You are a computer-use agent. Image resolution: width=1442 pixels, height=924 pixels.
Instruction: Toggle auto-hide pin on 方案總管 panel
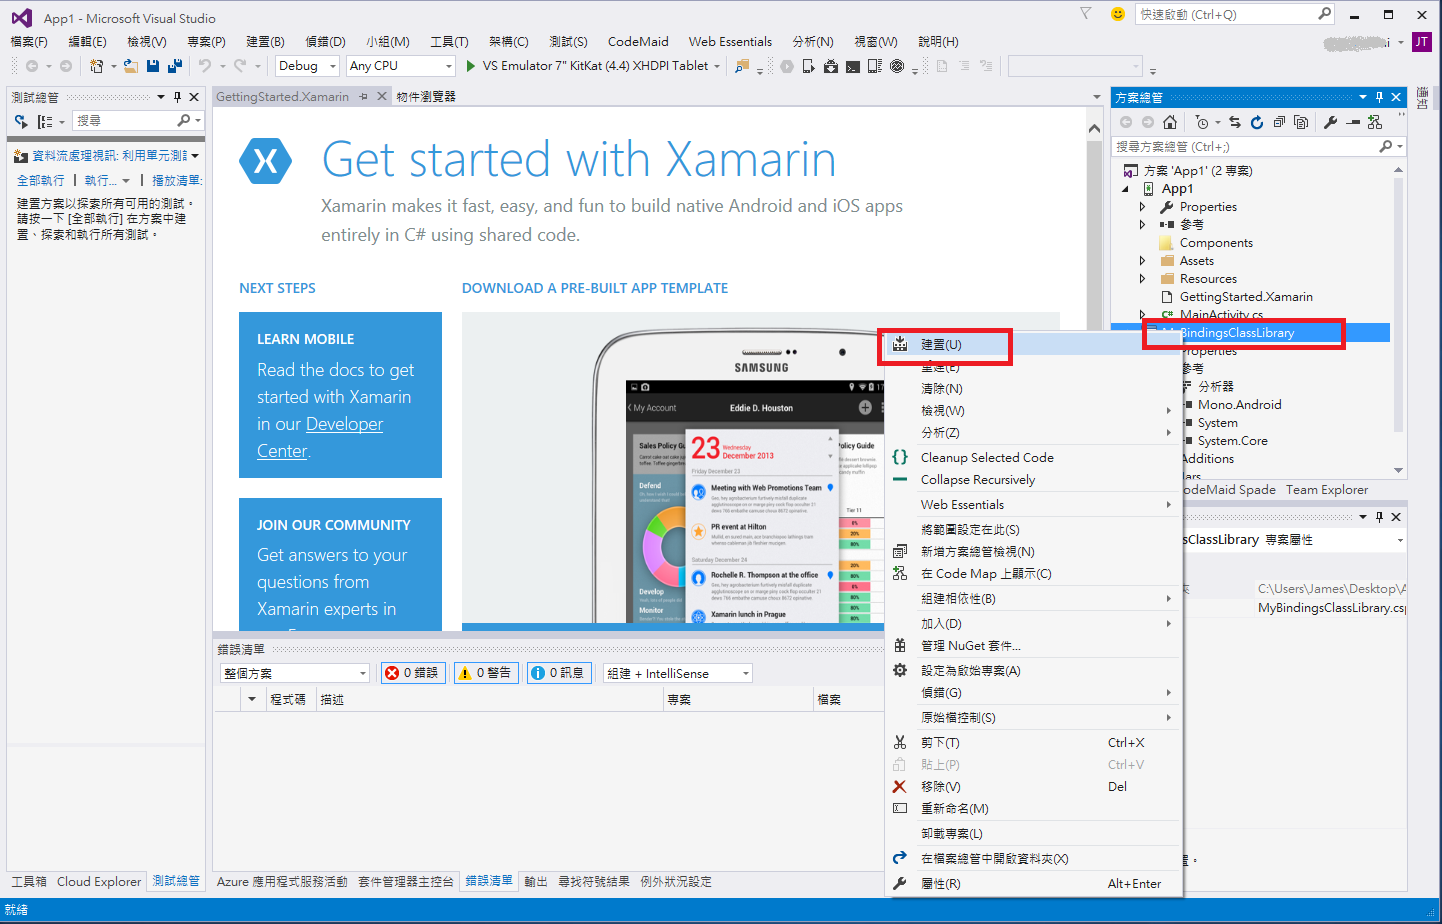click(1379, 97)
